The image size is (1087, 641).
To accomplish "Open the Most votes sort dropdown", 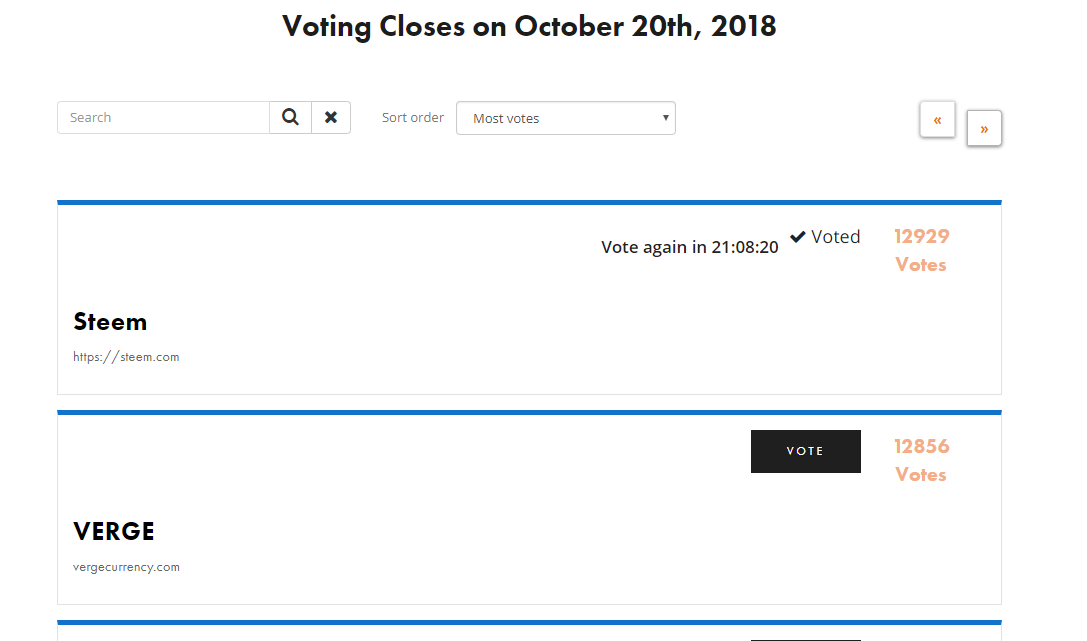I will 566,118.
